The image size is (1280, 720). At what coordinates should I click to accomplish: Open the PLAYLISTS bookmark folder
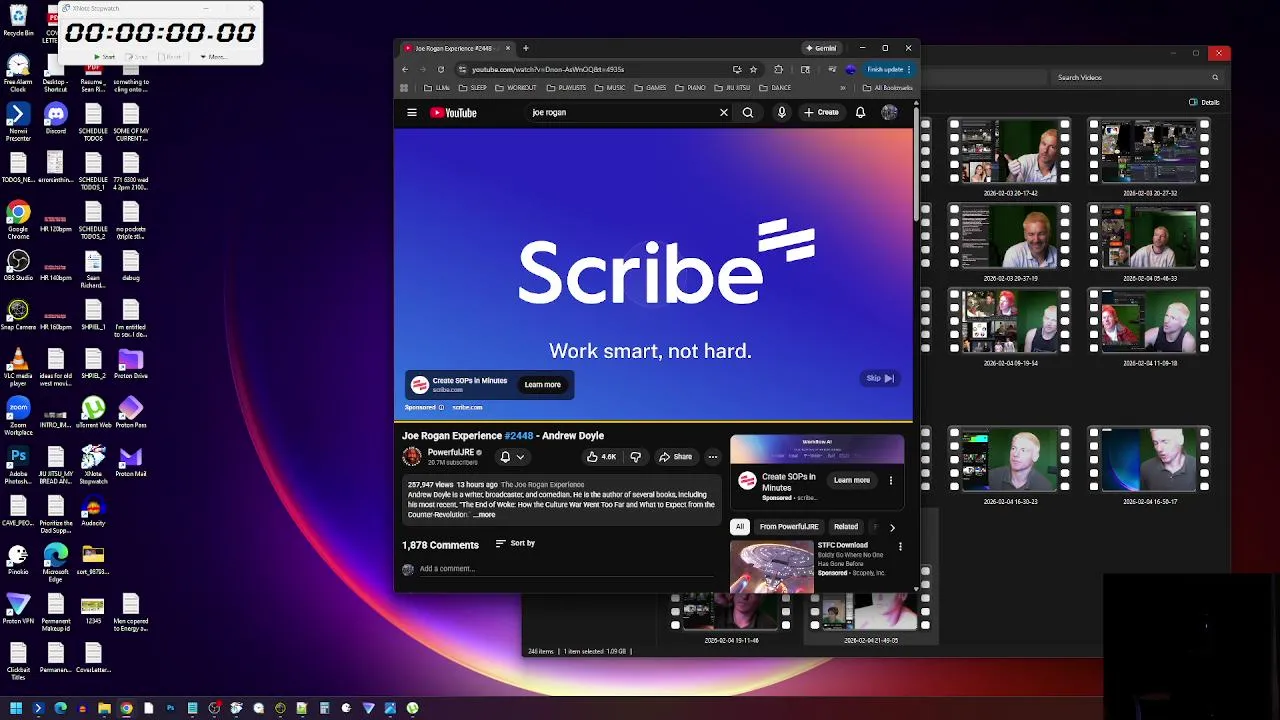point(567,88)
